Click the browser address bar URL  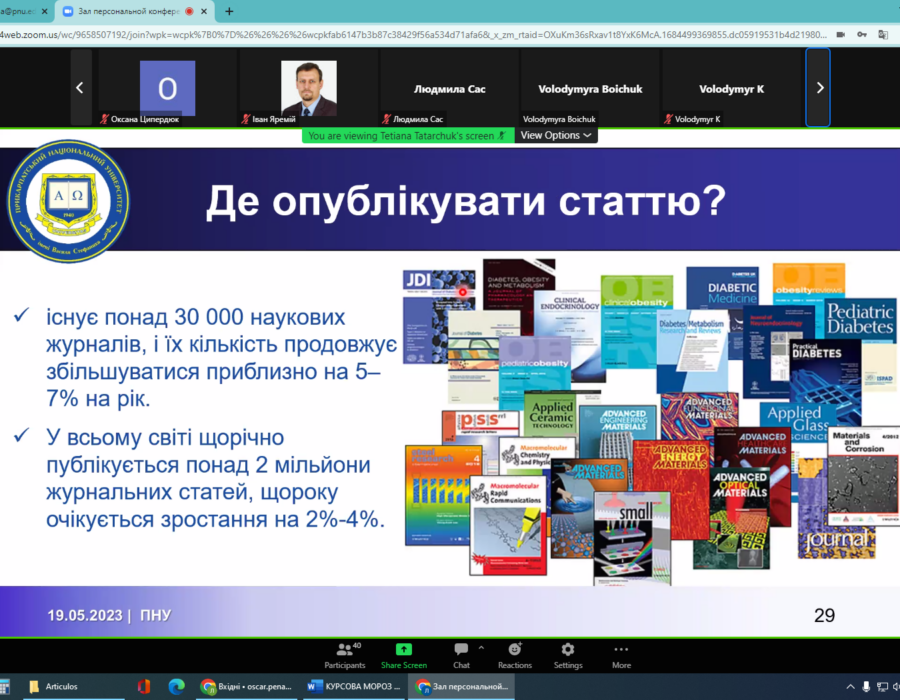pos(400,34)
